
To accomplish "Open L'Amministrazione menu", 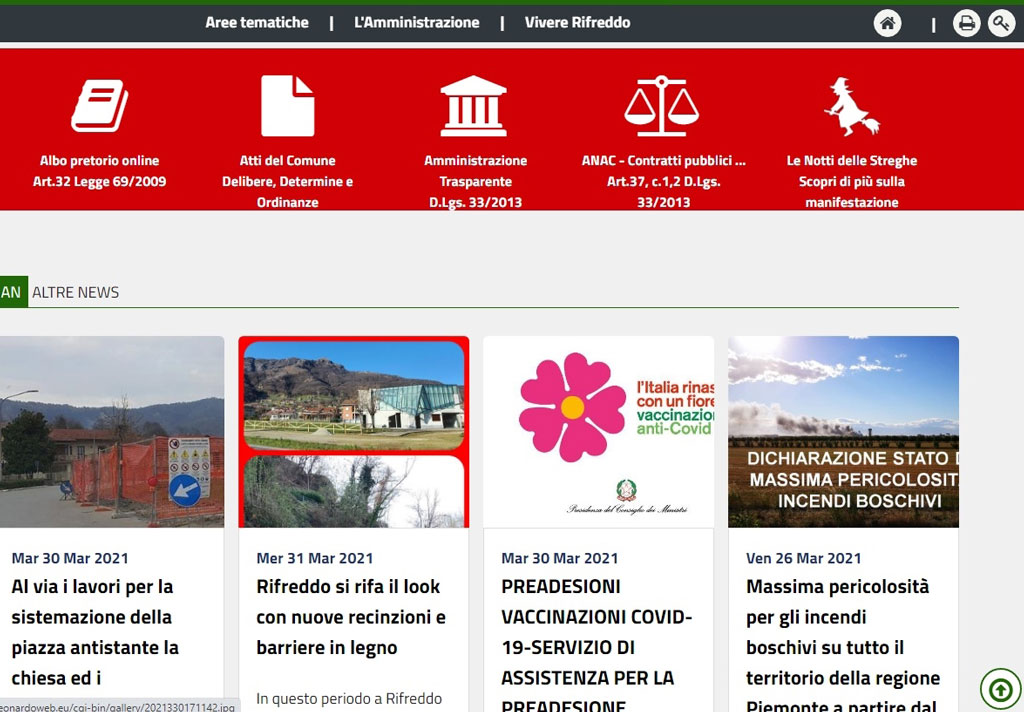I will [x=417, y=23].
